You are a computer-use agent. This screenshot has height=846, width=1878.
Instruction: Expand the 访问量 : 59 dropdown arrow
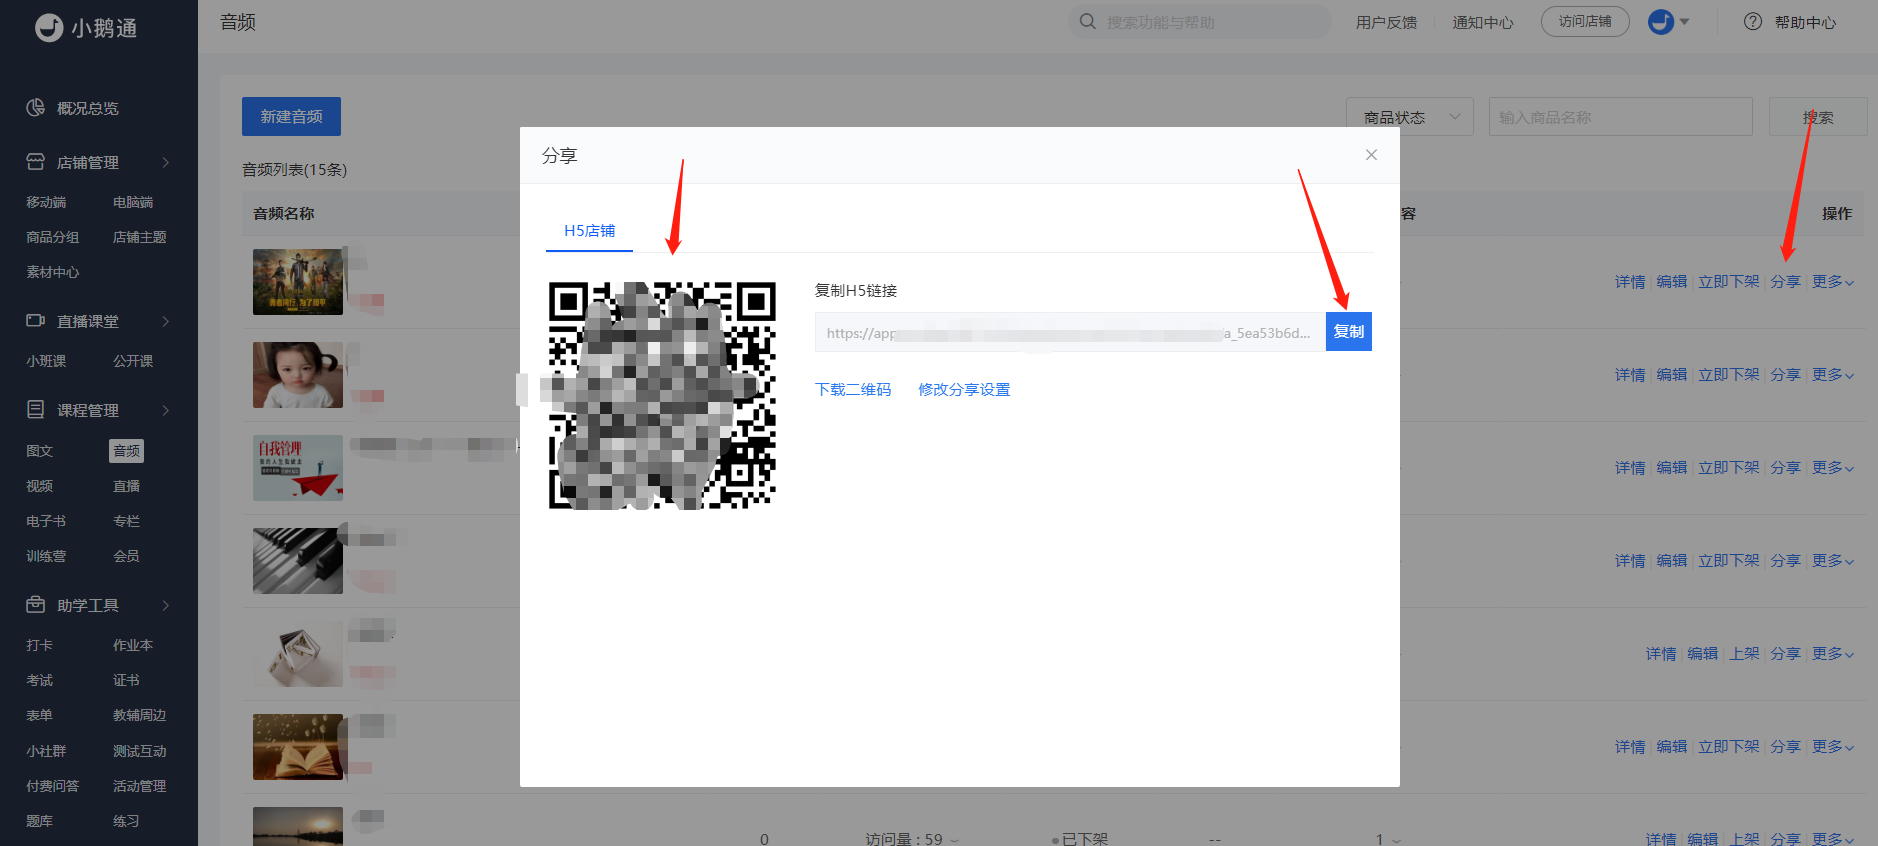pos(954,840)
